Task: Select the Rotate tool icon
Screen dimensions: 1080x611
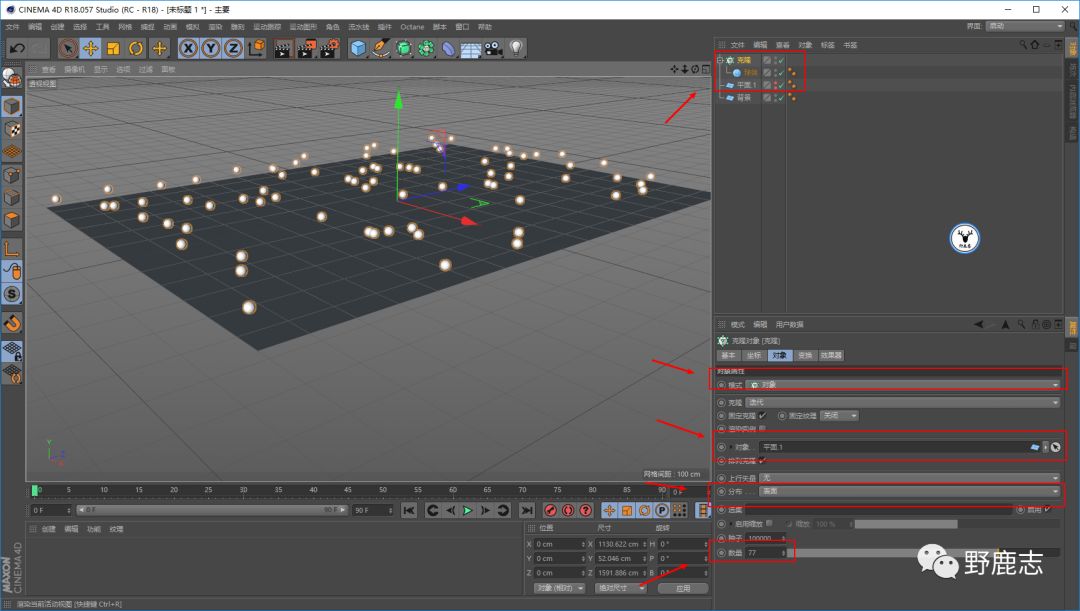Action: (x=136, y=48)
